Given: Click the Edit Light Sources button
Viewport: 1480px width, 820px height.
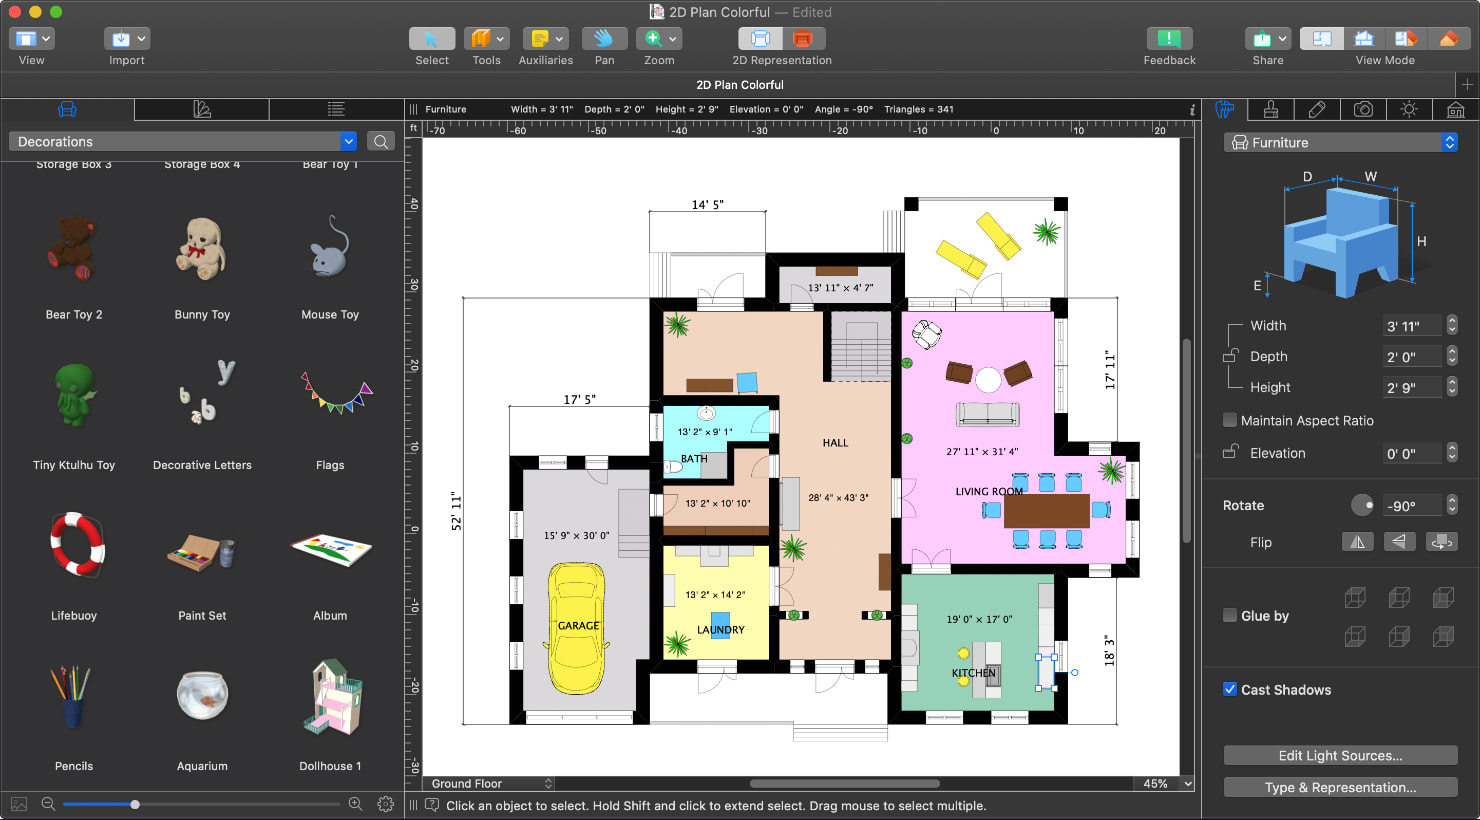Looking at the screenshot, I should [x=1340, y=755].
